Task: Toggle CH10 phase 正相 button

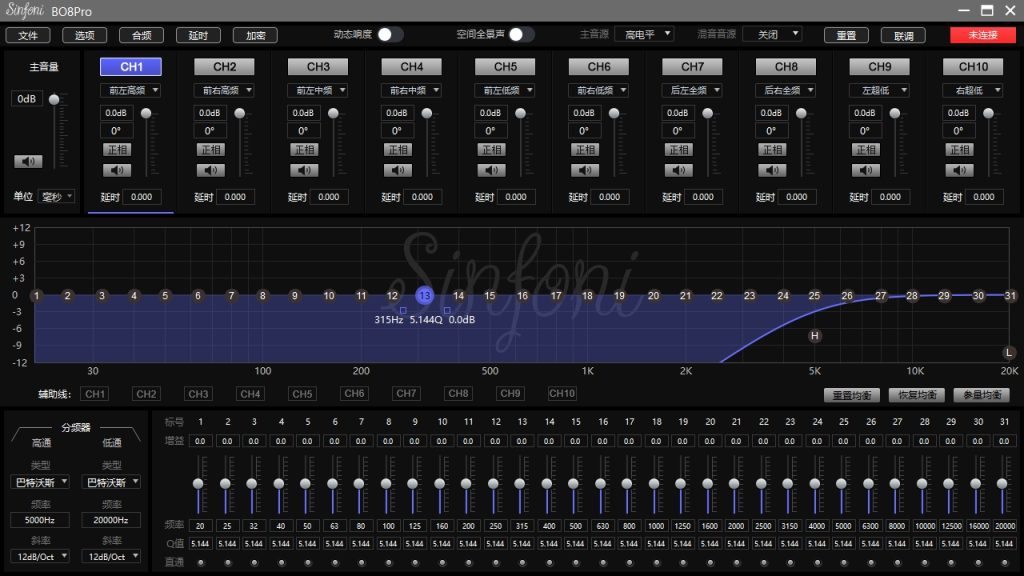Action: pos(959,150)
